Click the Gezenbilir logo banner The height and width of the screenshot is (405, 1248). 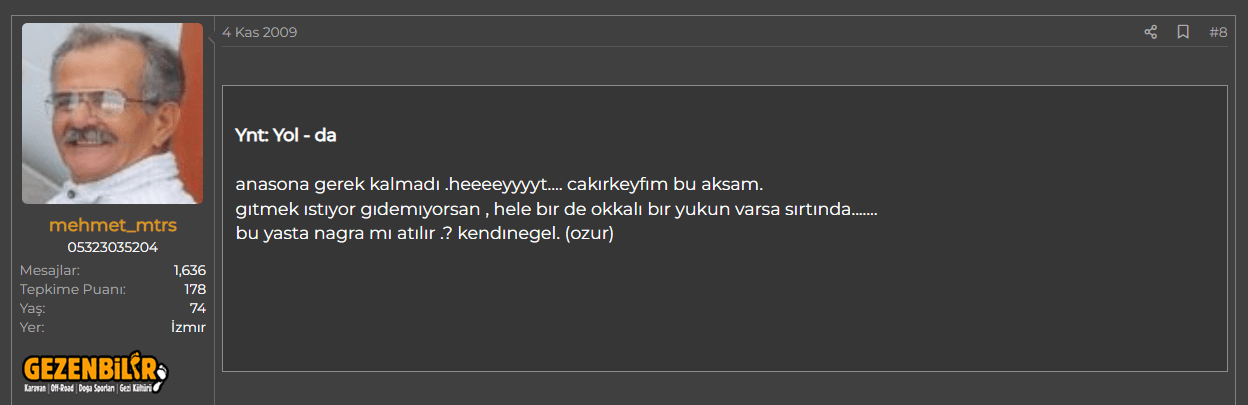click(95, 371)
